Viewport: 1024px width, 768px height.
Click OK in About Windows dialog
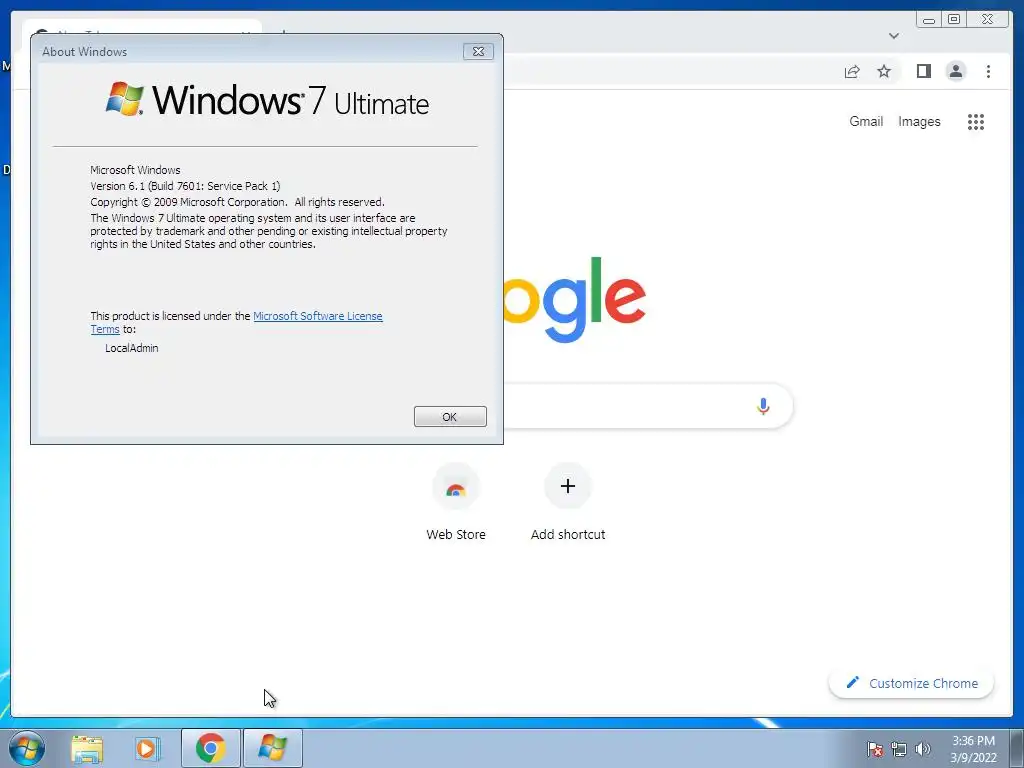pos(450,417)
